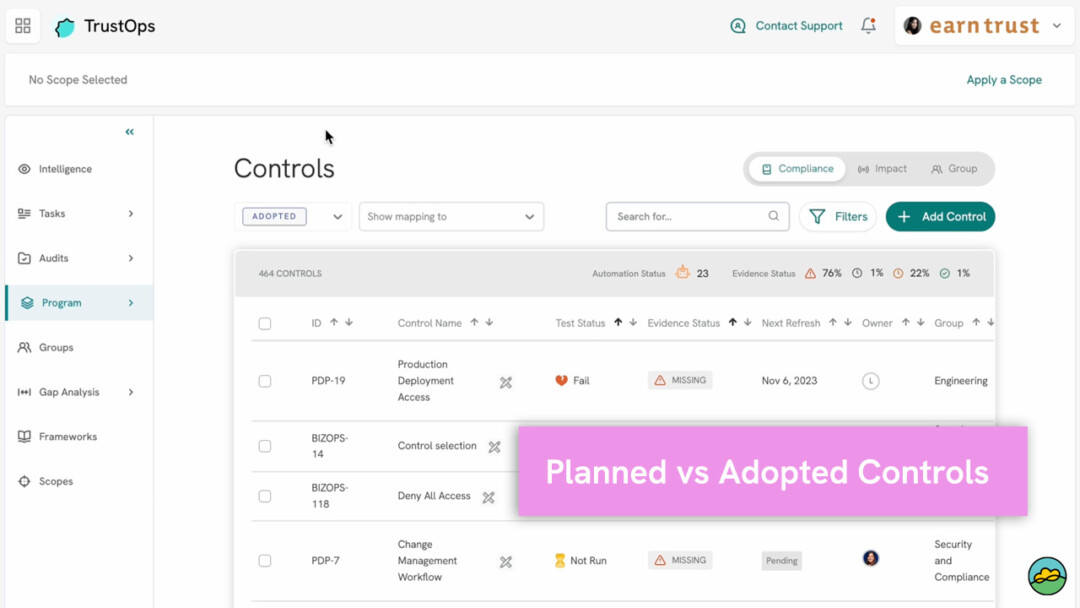1080x608 pixels.
Task: Click the mapping icon next to Deny All Access
Action: (488, 497)
